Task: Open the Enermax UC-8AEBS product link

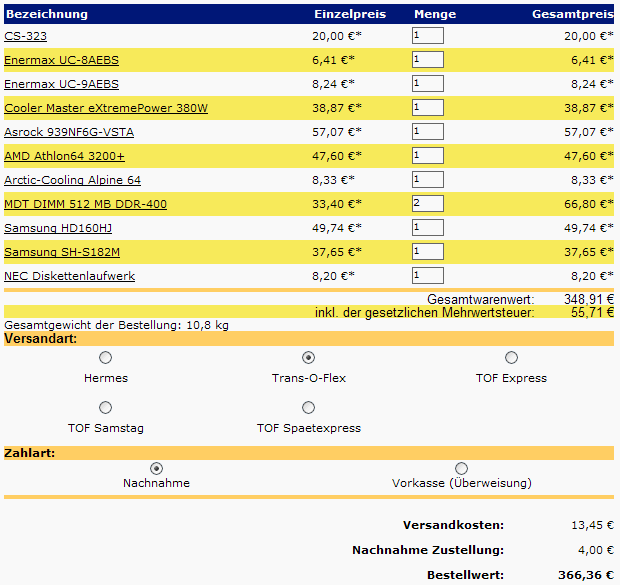Action: (x=61, y=60)
